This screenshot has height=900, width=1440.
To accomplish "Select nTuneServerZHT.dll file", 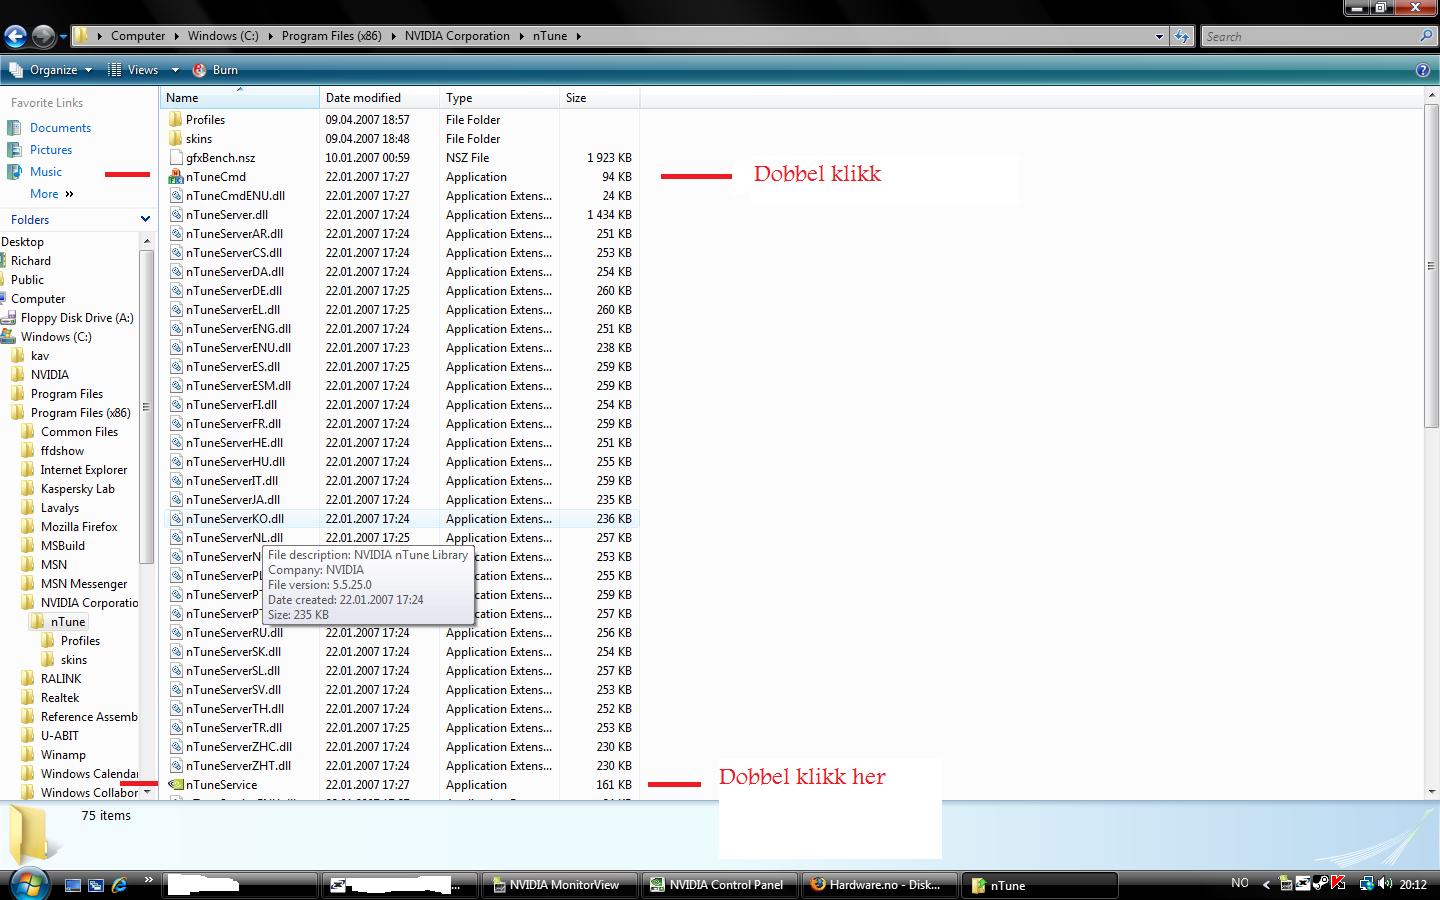I will click(x=238, y=766).
